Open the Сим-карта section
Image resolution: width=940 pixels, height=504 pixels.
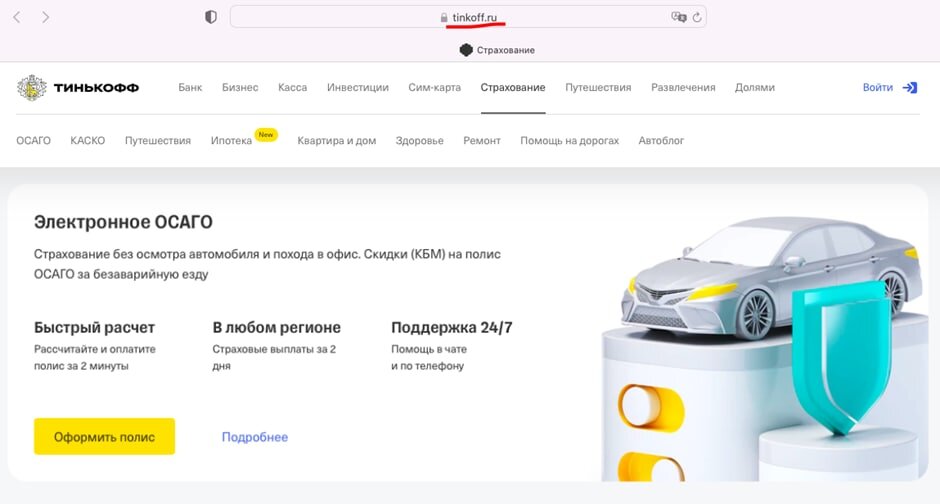tap(435, 87)
